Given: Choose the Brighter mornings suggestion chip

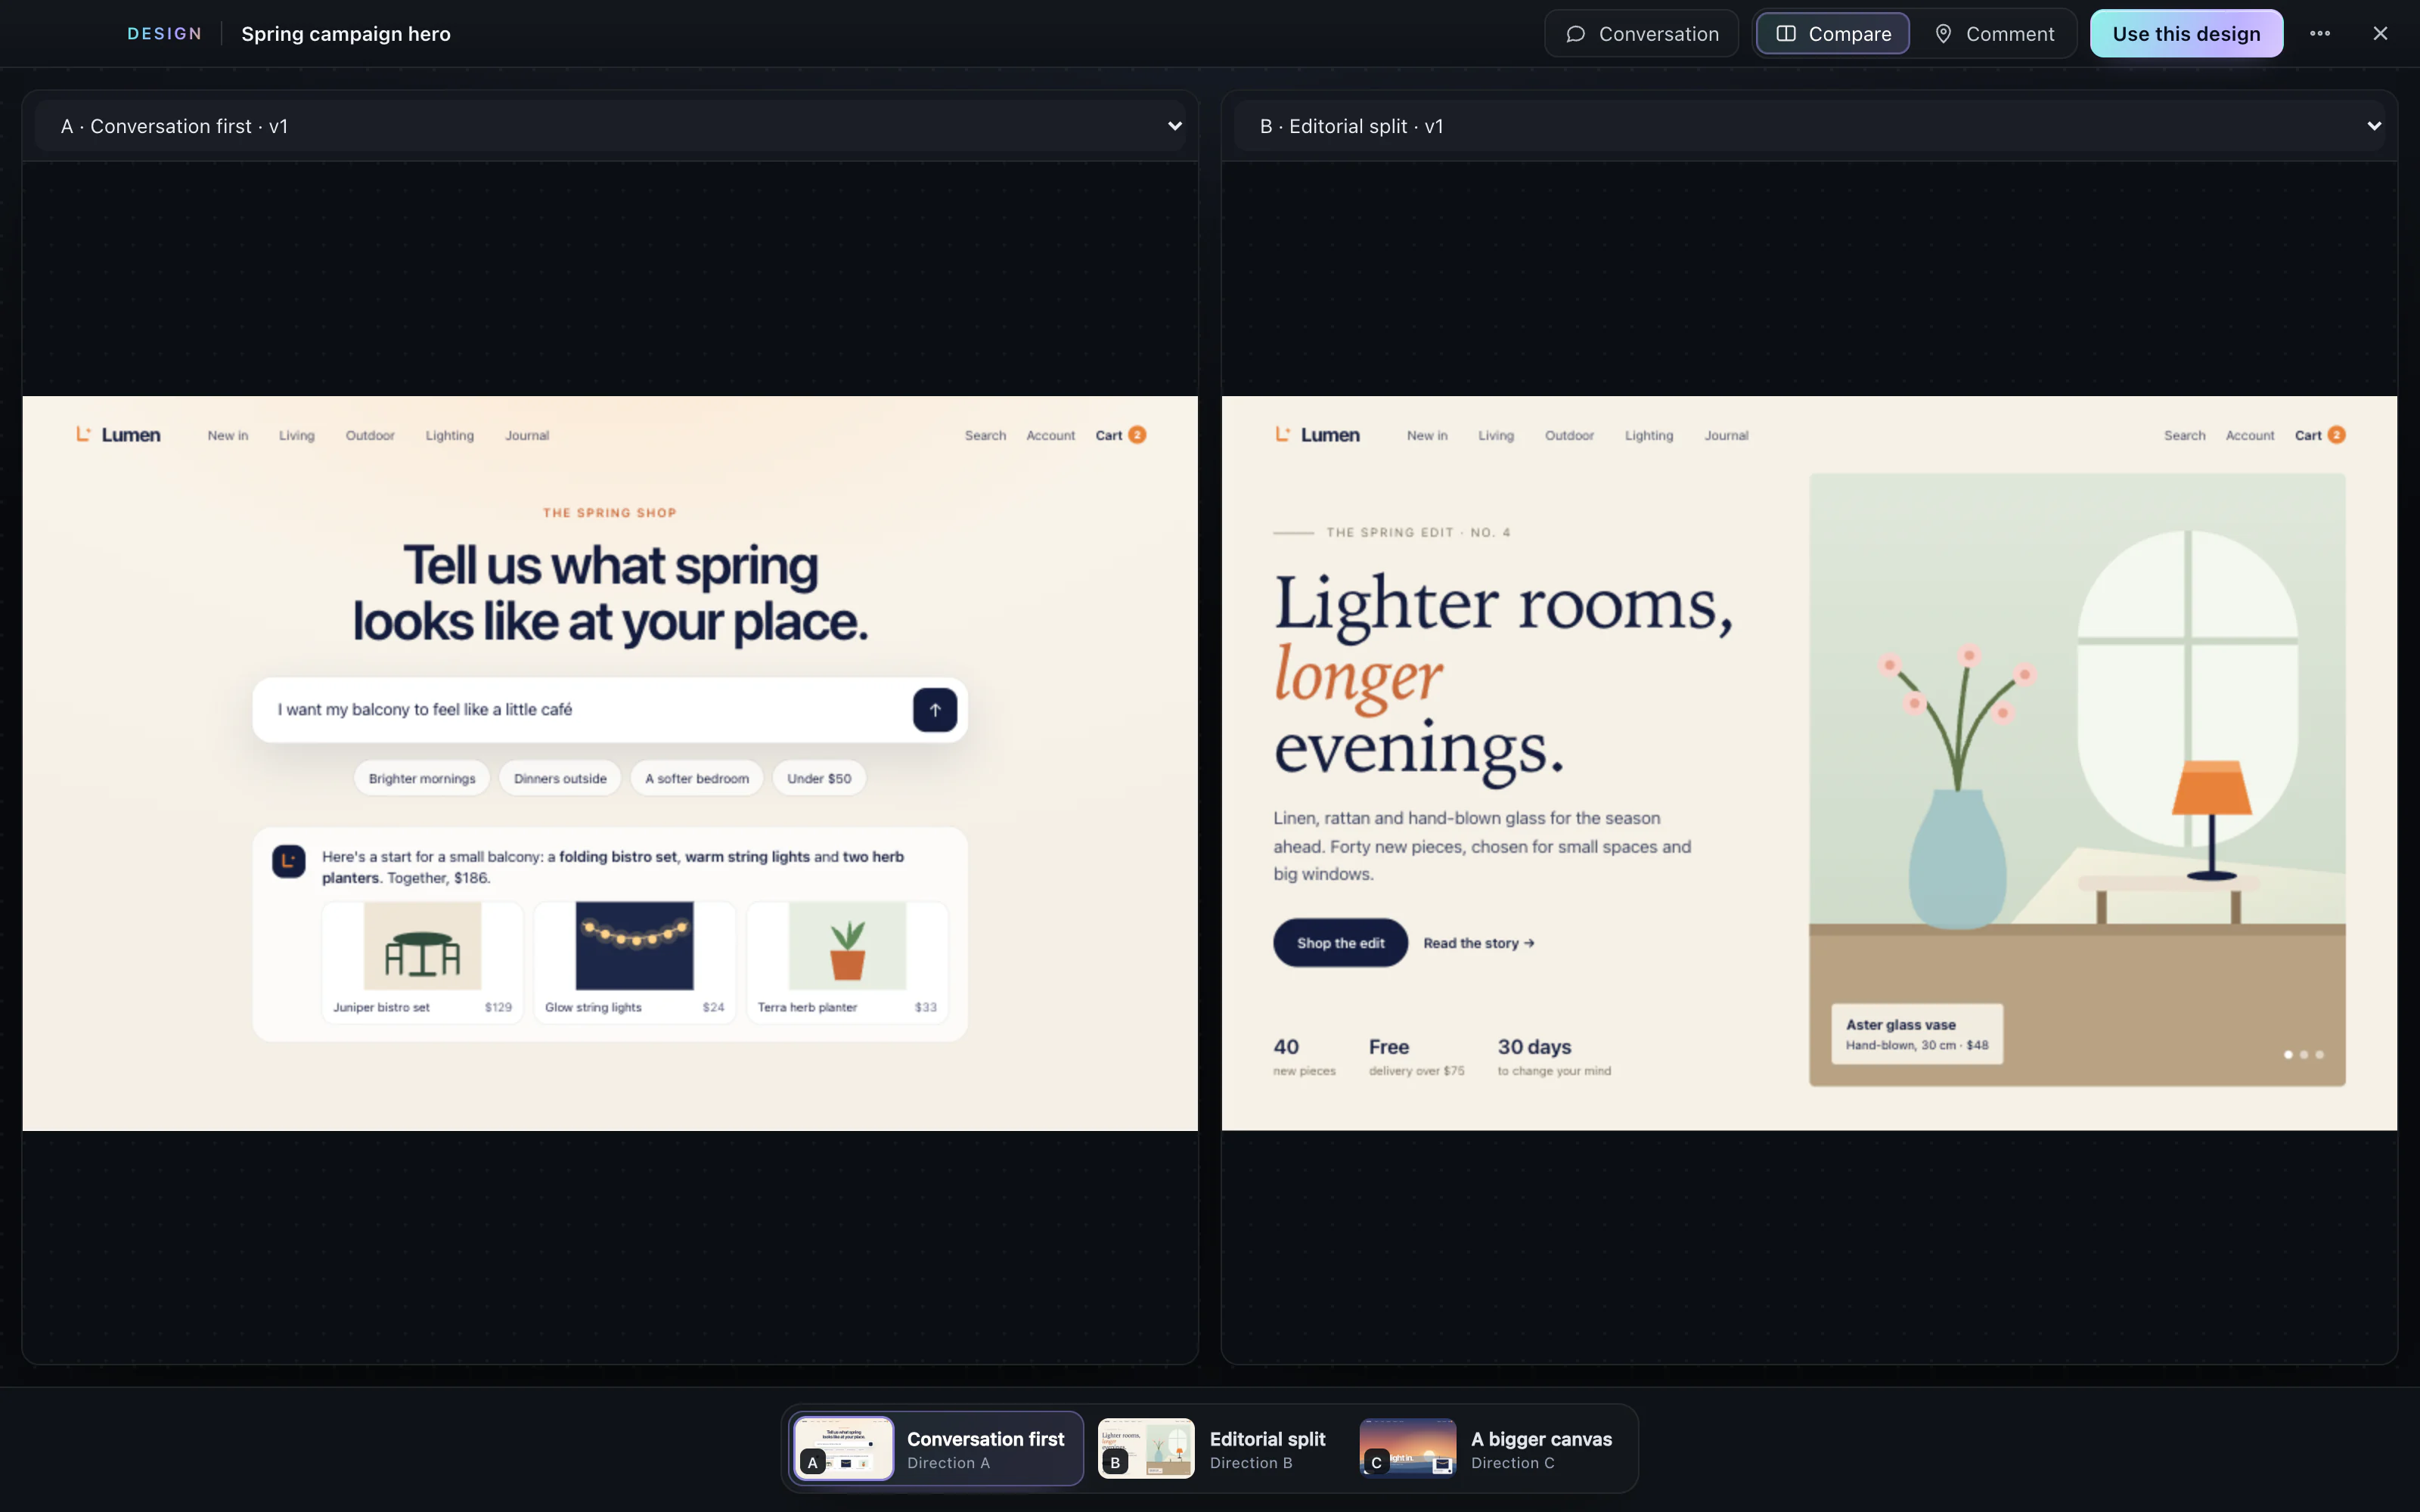Looking at the screenshot, I should [422, 778].
